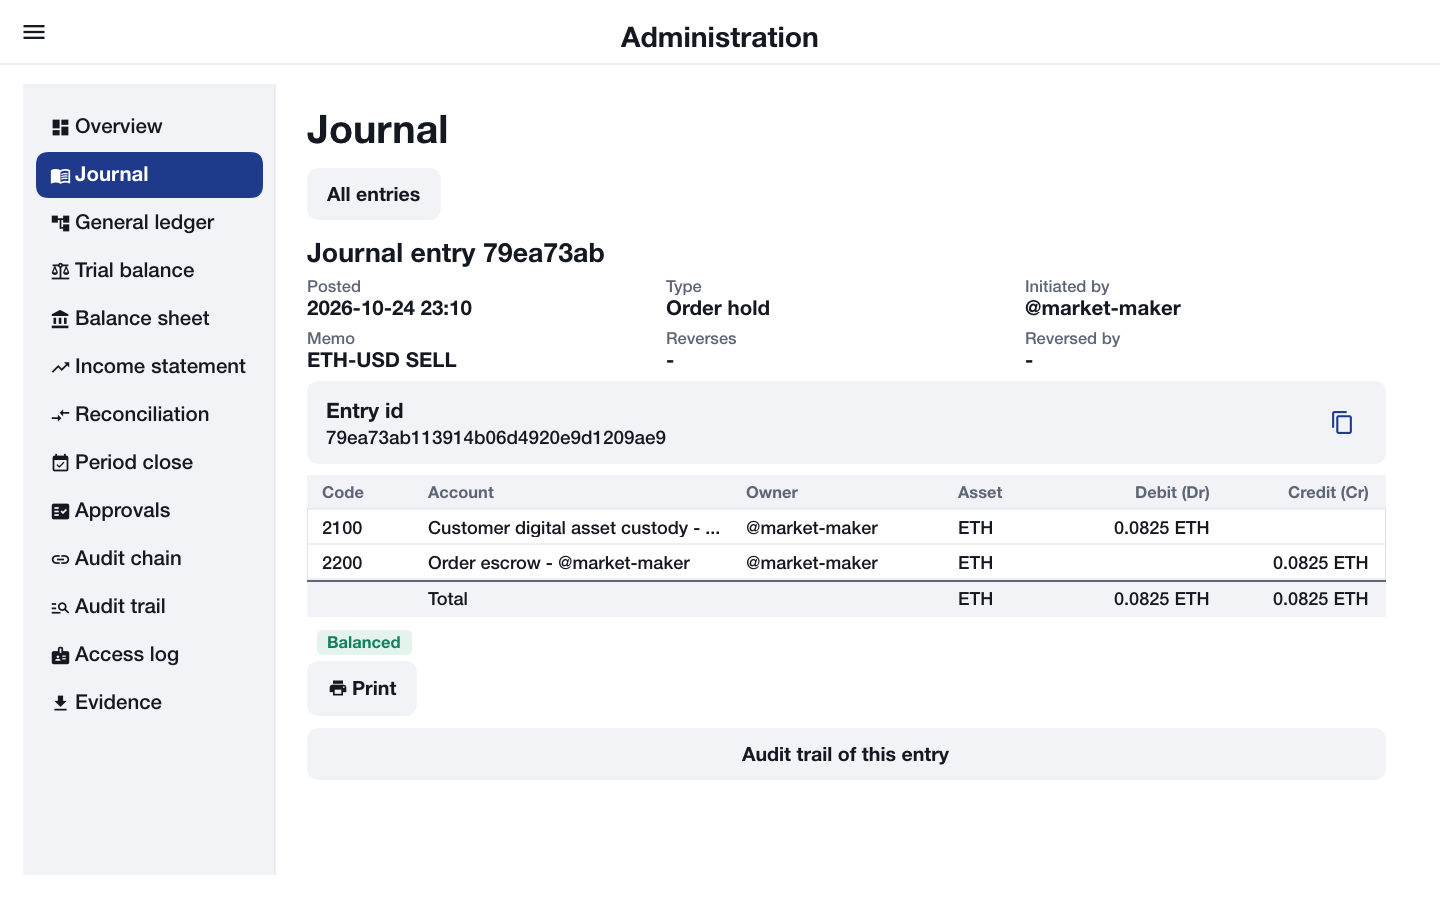This screenshot has width=1440, height=900.
Task: Click the Reconciliation arrows icon
Action: (x=60, y=415)
